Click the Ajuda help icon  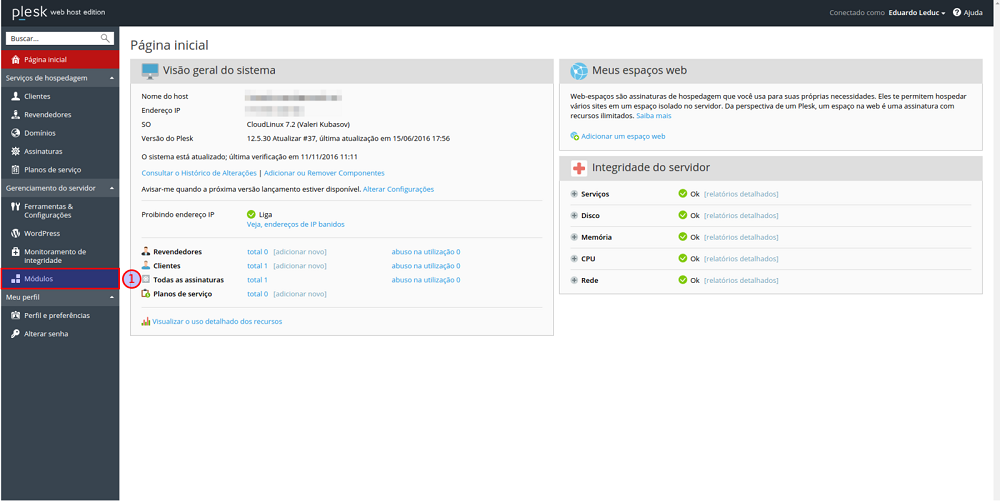[x=957, y=13]
